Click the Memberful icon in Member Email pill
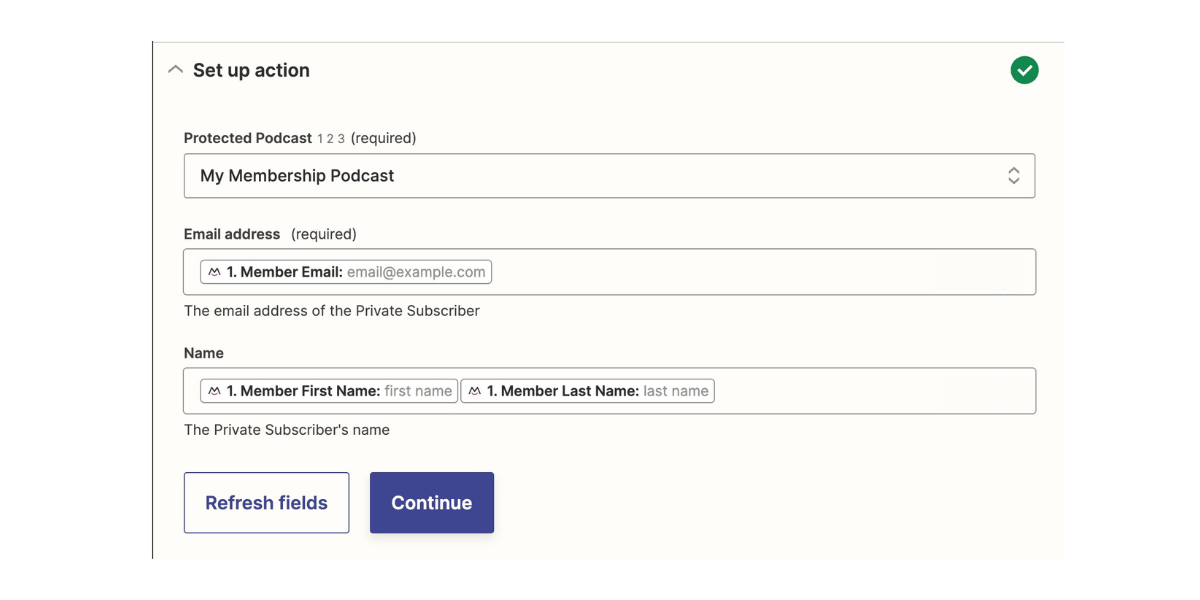Screen dimensions: 1200x600 coord(214,272)
